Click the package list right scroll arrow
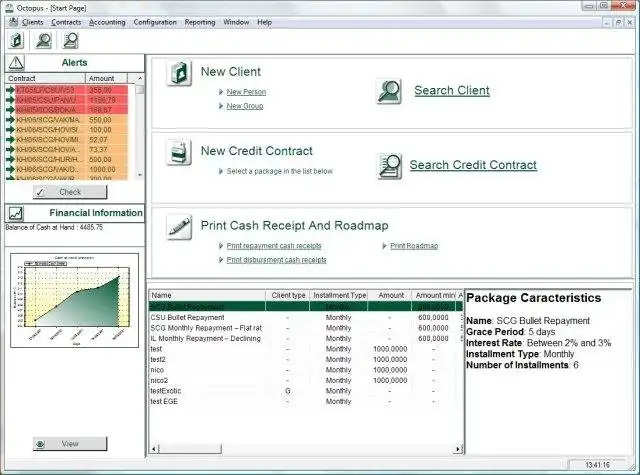 458,449
